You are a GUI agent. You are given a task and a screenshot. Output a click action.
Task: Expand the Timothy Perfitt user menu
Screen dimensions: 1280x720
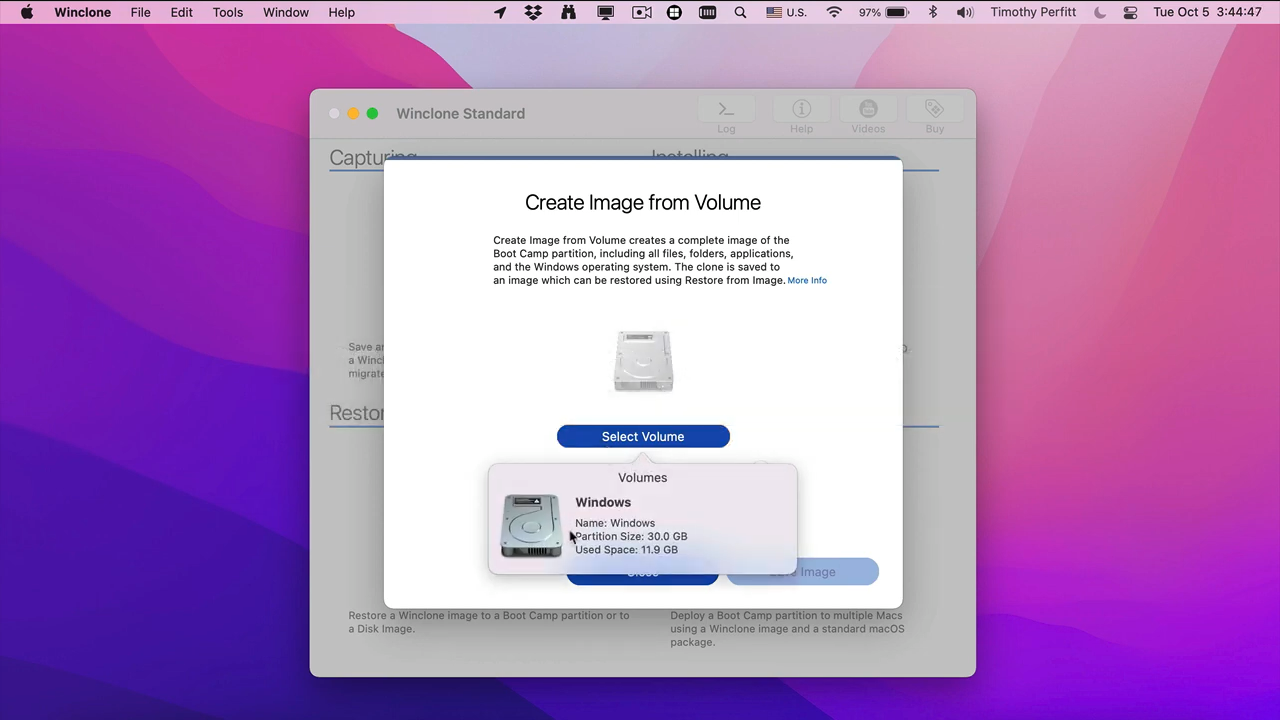coord(1033,12)
